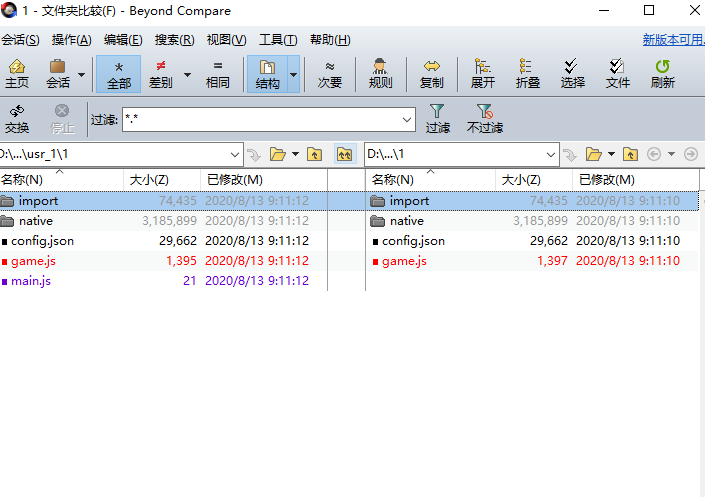Select the import folder in left pane
The image size is (705, 497).
pos(164,201)
